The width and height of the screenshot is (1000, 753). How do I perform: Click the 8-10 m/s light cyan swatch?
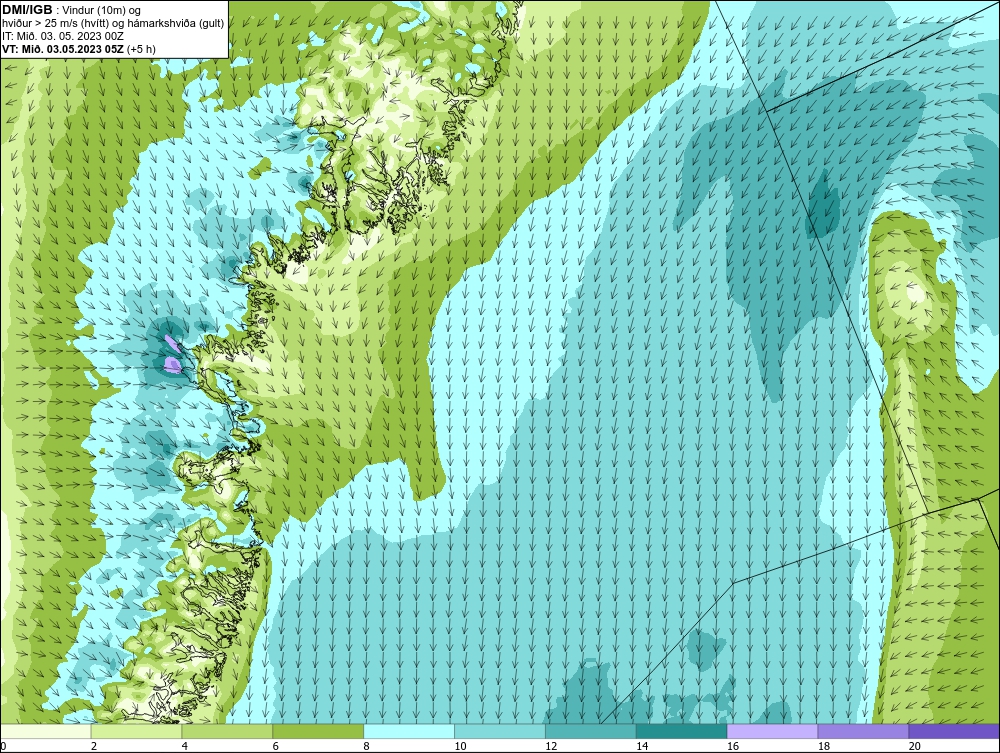(409, 731)
